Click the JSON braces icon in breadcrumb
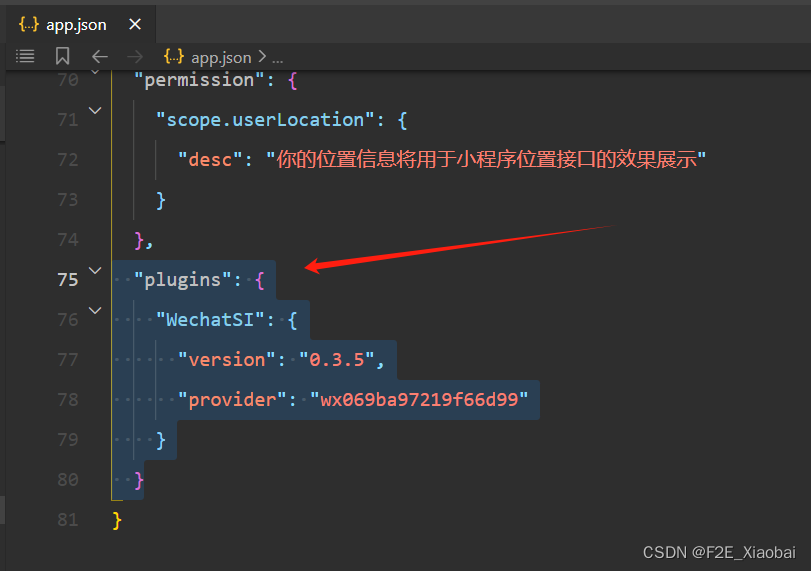 pos(174,56)
